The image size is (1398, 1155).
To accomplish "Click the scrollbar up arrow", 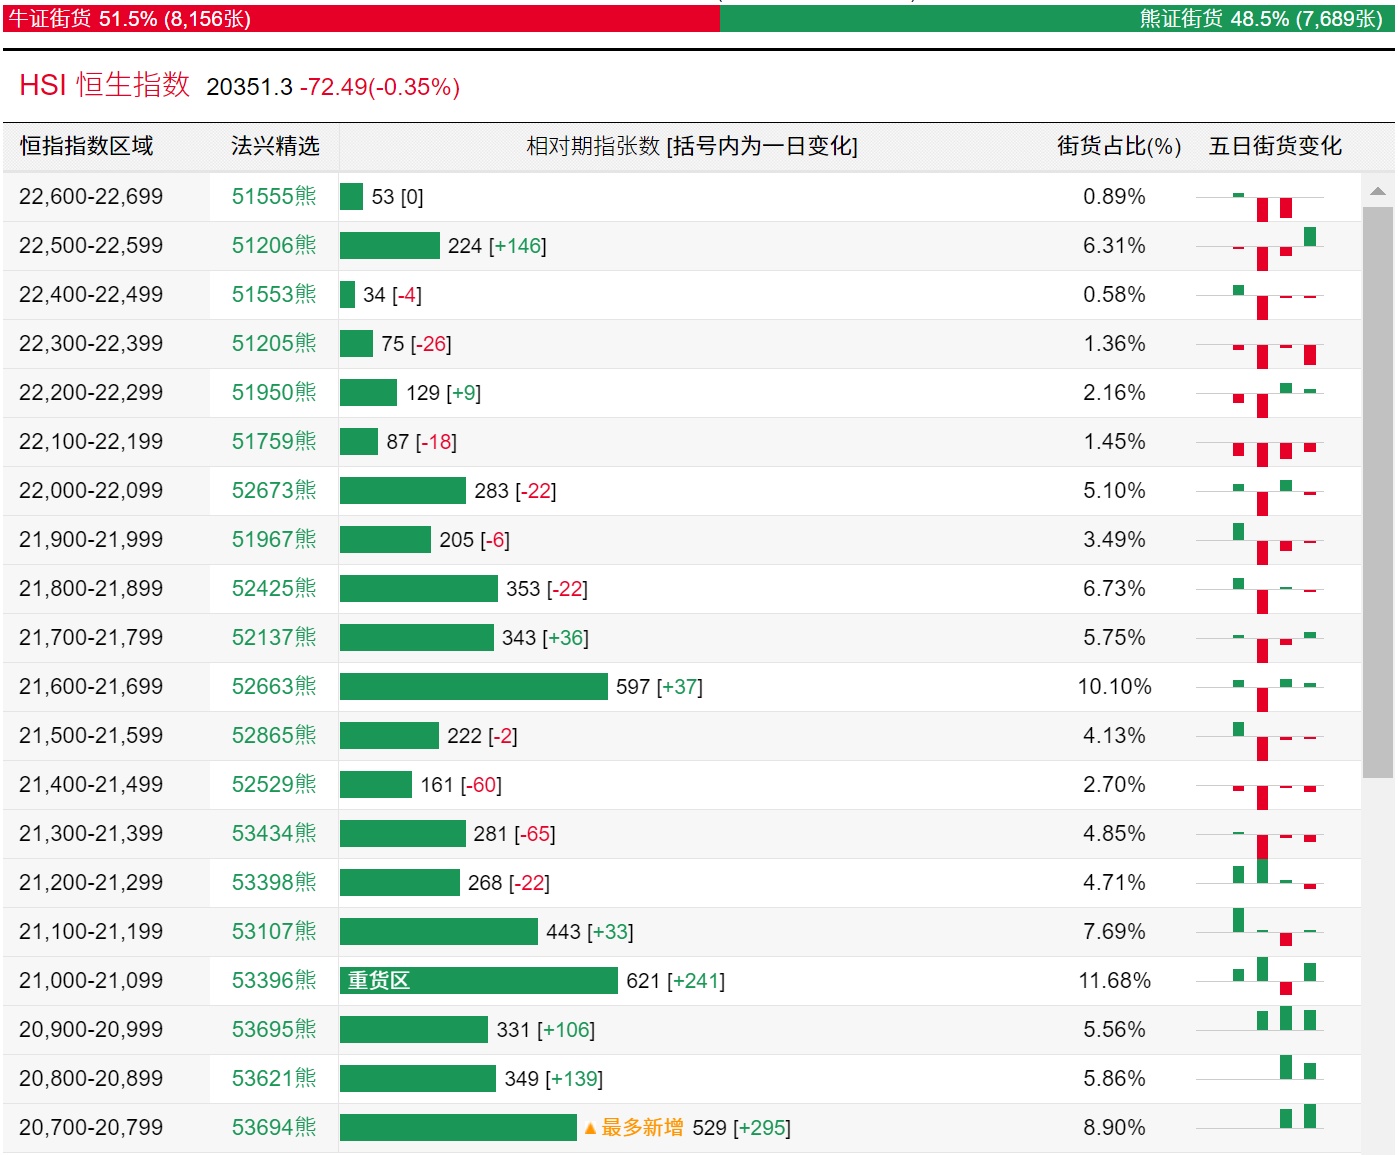I will pos(1378,190).
